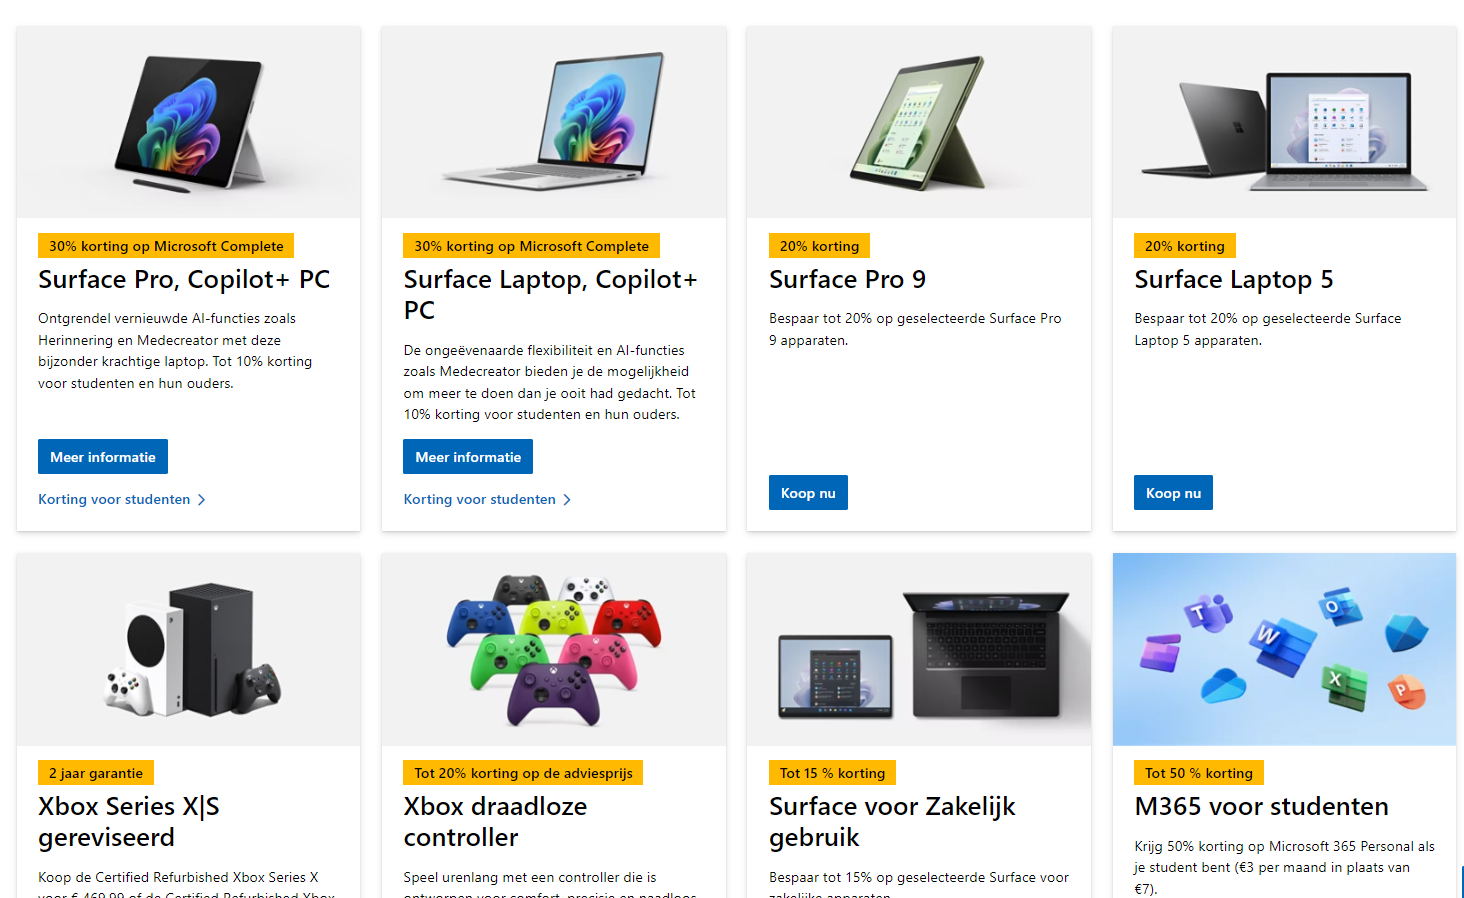Select the M365 voor studenten heading

(x=1261, y=806)
